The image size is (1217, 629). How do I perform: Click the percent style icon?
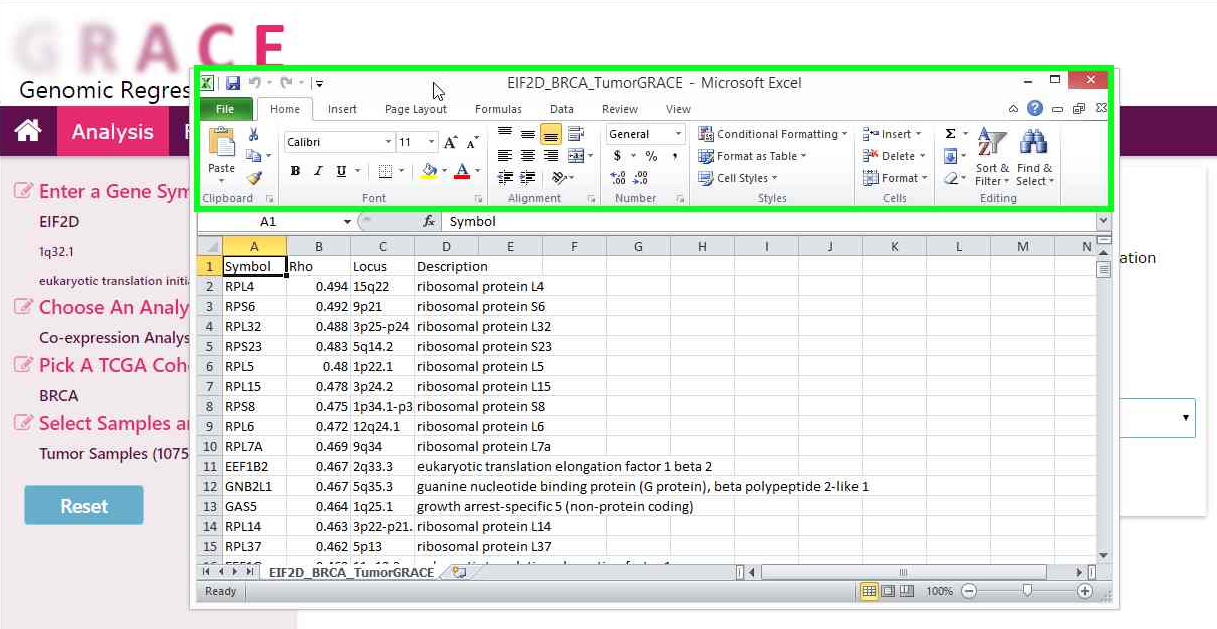pos(651,156)
